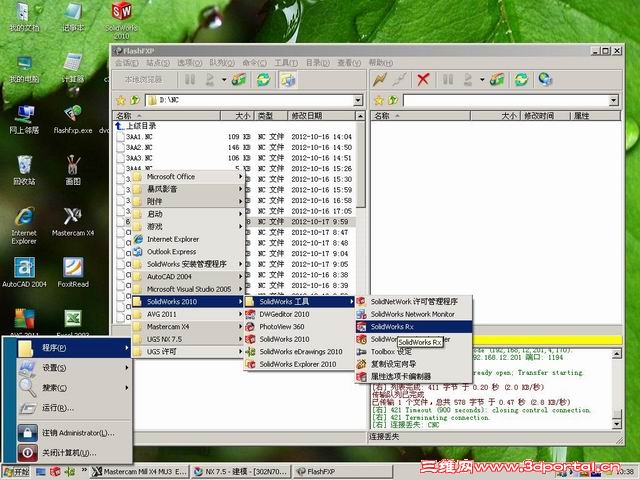The height and width of the screenshot is (480, 640).
Task: Launch SolidWorks Explorer 2010
Action: [x=299, y=364]
